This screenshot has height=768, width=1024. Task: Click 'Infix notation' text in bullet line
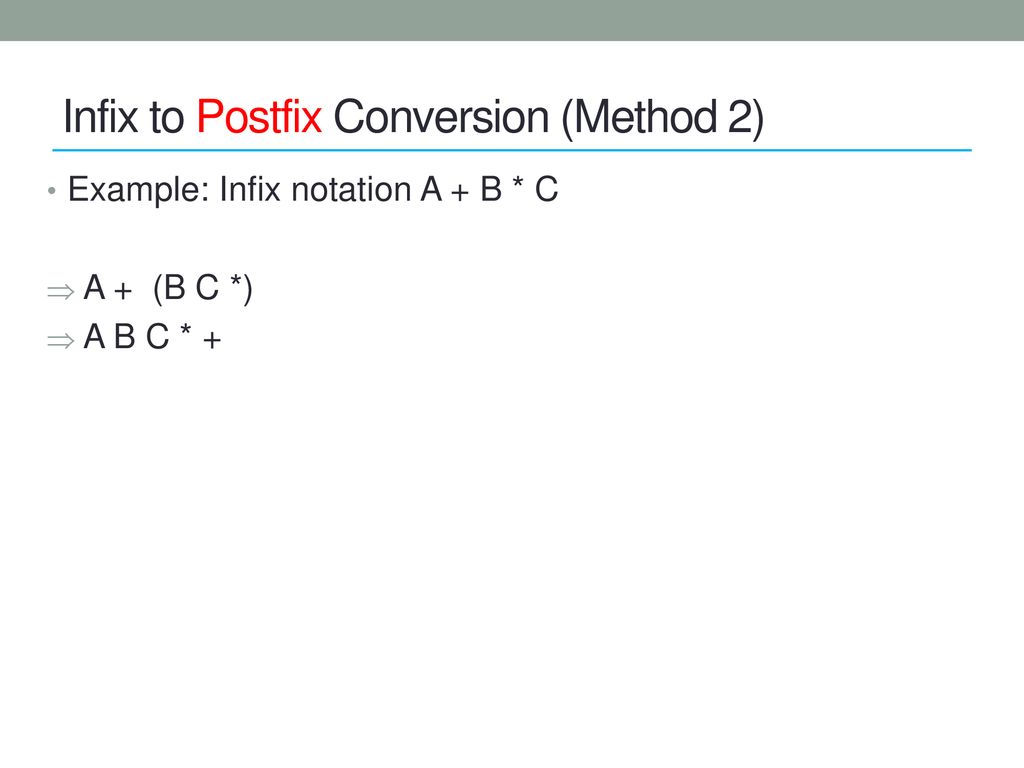click(x=315, y=189)
